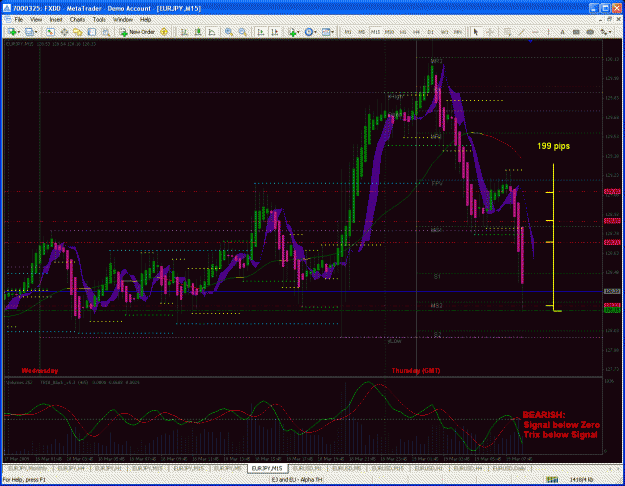
Task: Switch to the EURJPY,Monthly chart tab
Action: pyautogui.click(x=28, y=468)
